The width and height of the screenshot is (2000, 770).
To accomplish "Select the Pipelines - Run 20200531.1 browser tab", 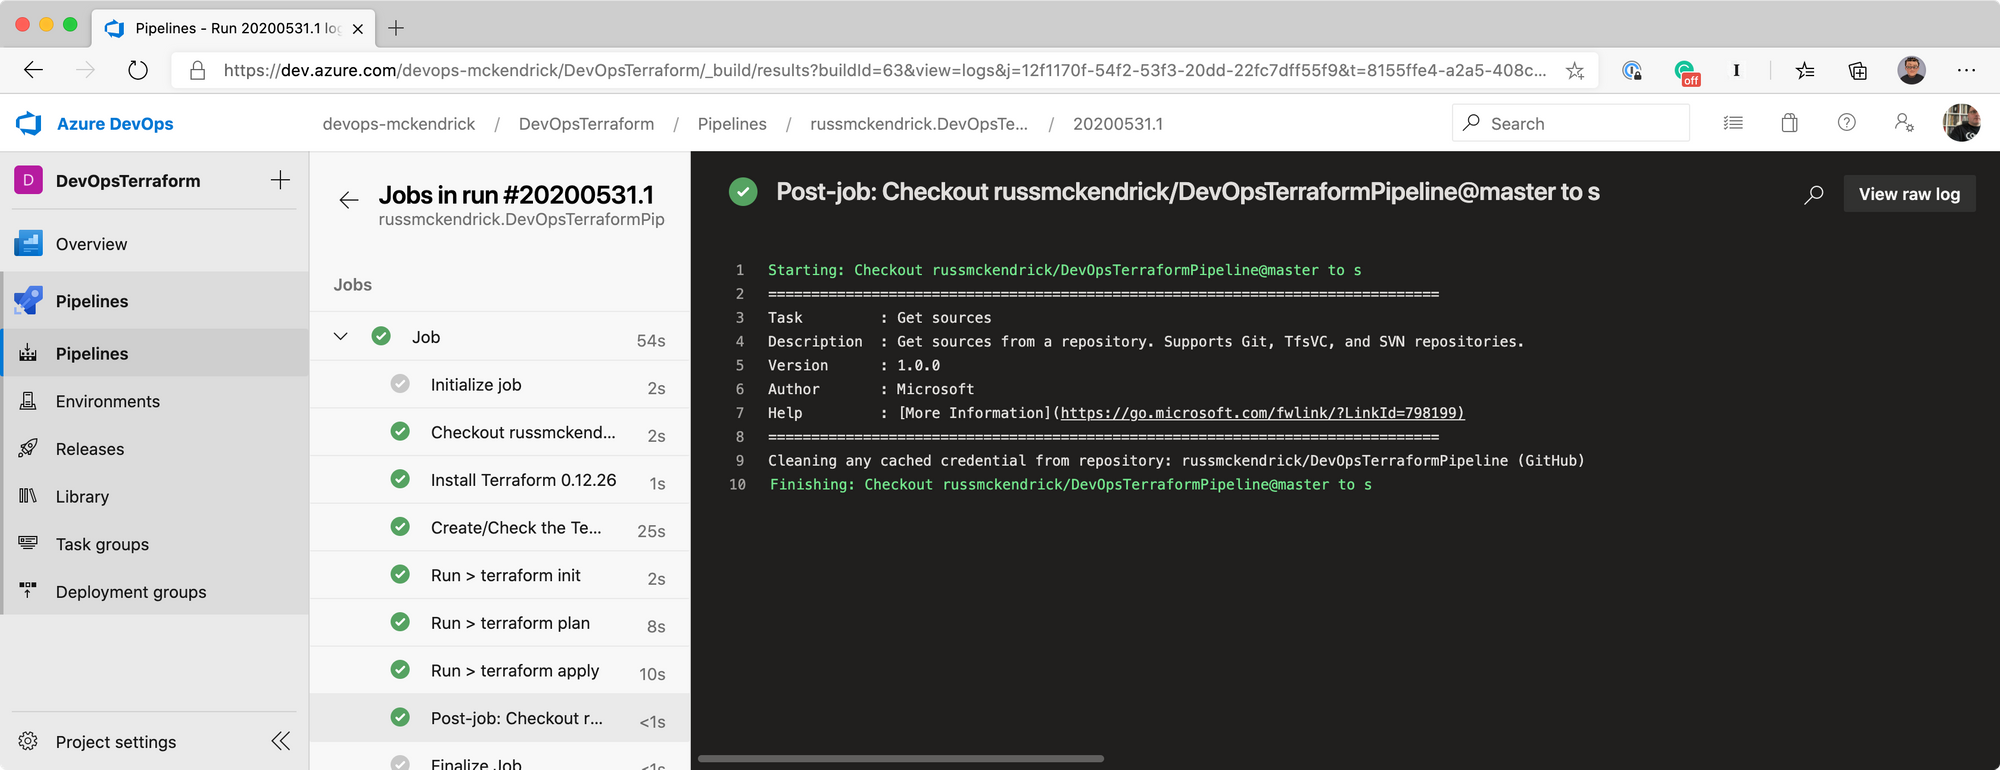I will (x=234, y=28).
